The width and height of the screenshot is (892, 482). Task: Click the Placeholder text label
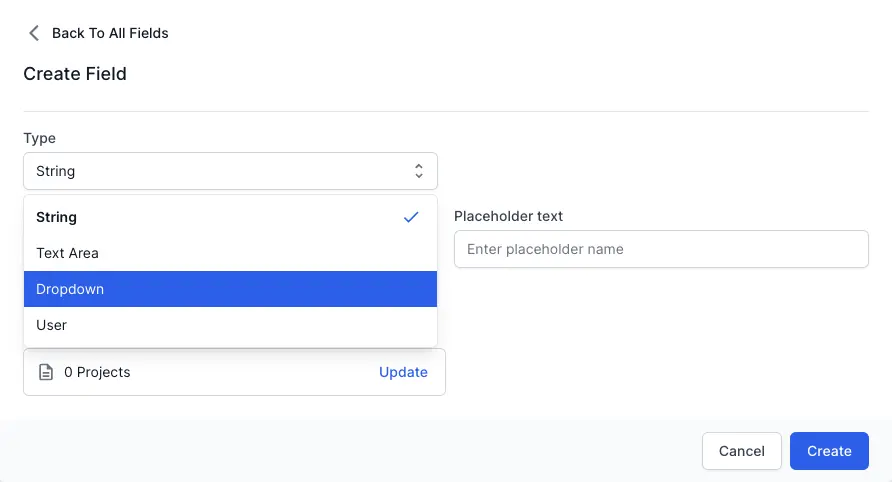(x=508, y=215)
